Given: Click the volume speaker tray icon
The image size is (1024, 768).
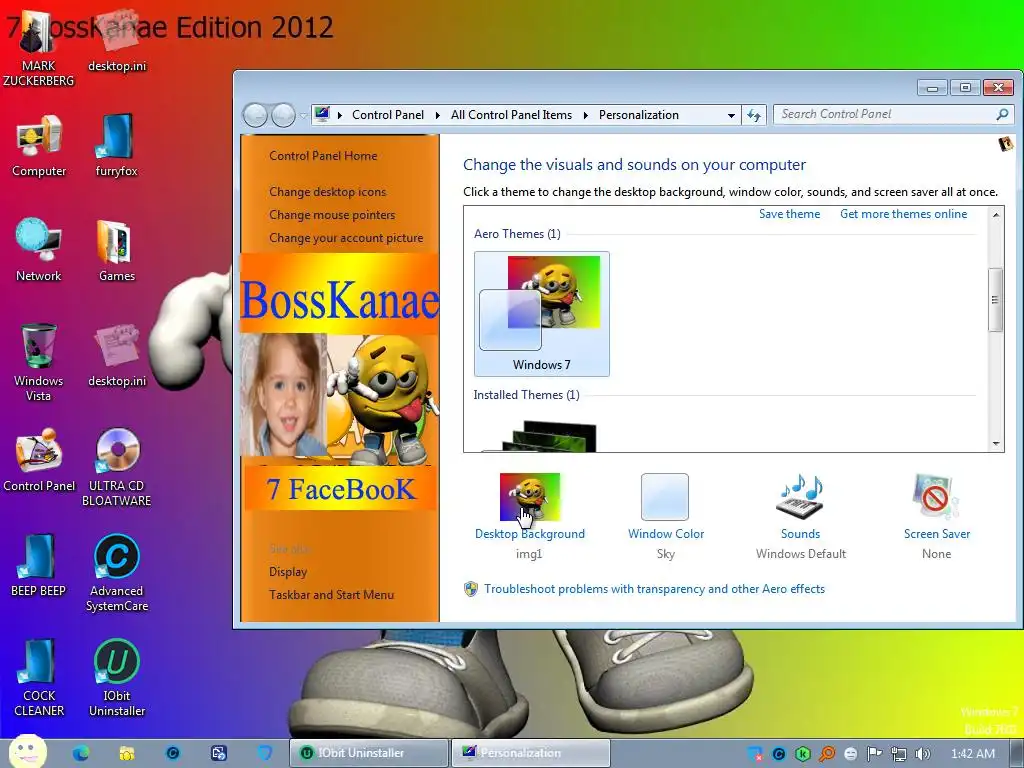Looking at the screenshot, I should (922, 754).
